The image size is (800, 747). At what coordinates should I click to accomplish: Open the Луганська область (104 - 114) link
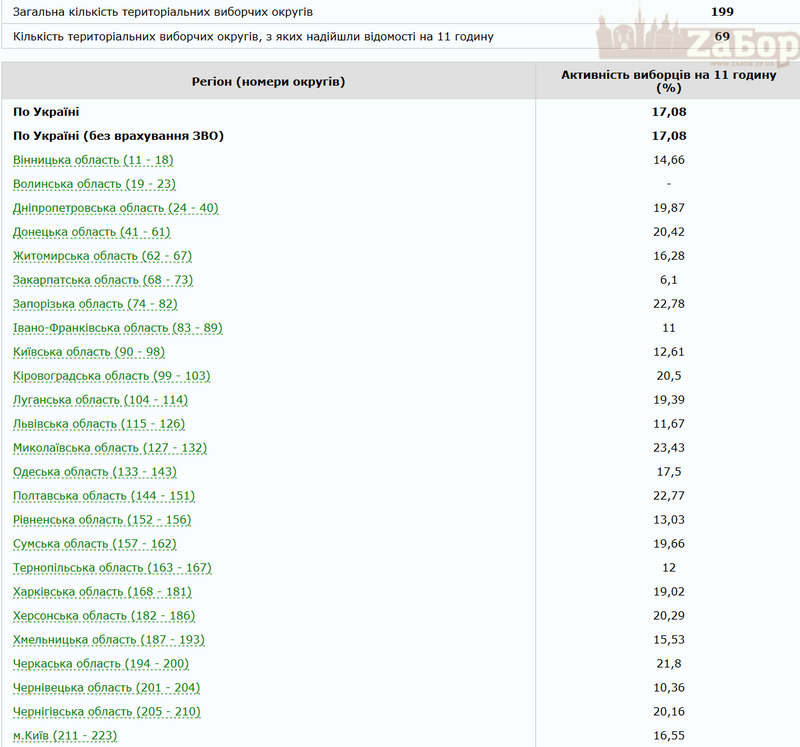point(100,400)
